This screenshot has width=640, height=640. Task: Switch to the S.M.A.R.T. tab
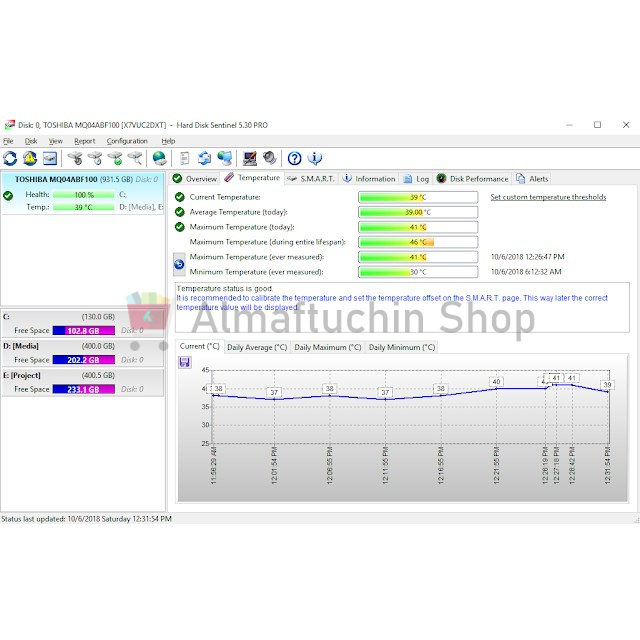coord(311,178)
